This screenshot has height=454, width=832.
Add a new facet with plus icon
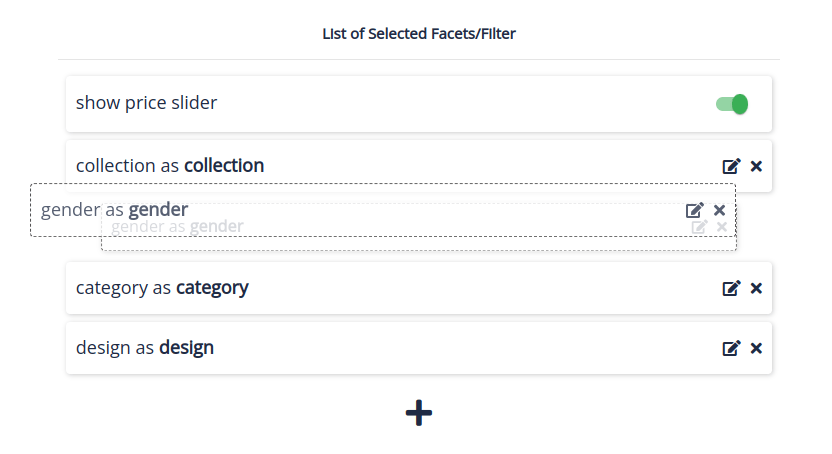(418, 412)
